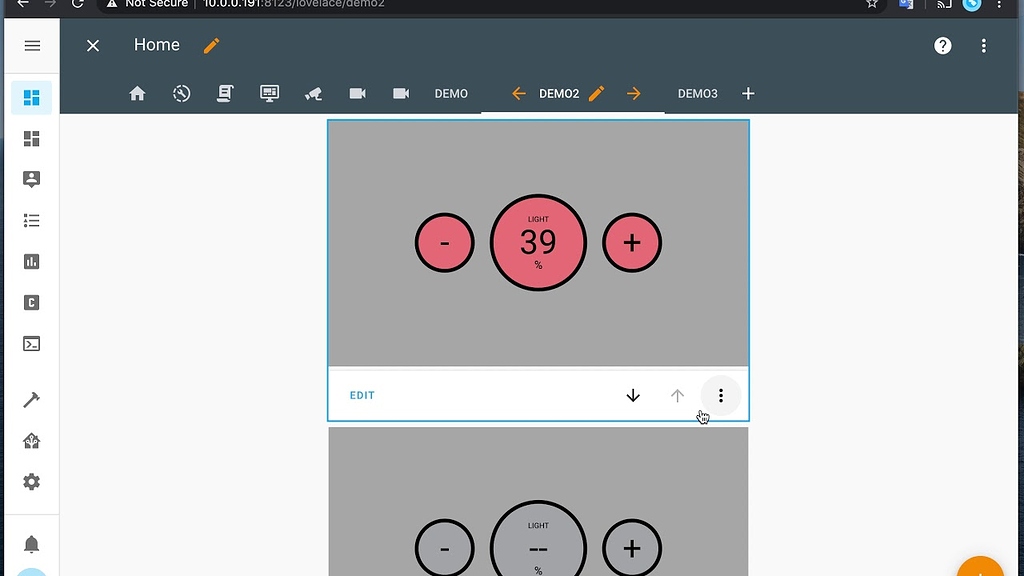Move the light card down with the arrow
Screen dimensions: 1024x576
coord(632,395)
